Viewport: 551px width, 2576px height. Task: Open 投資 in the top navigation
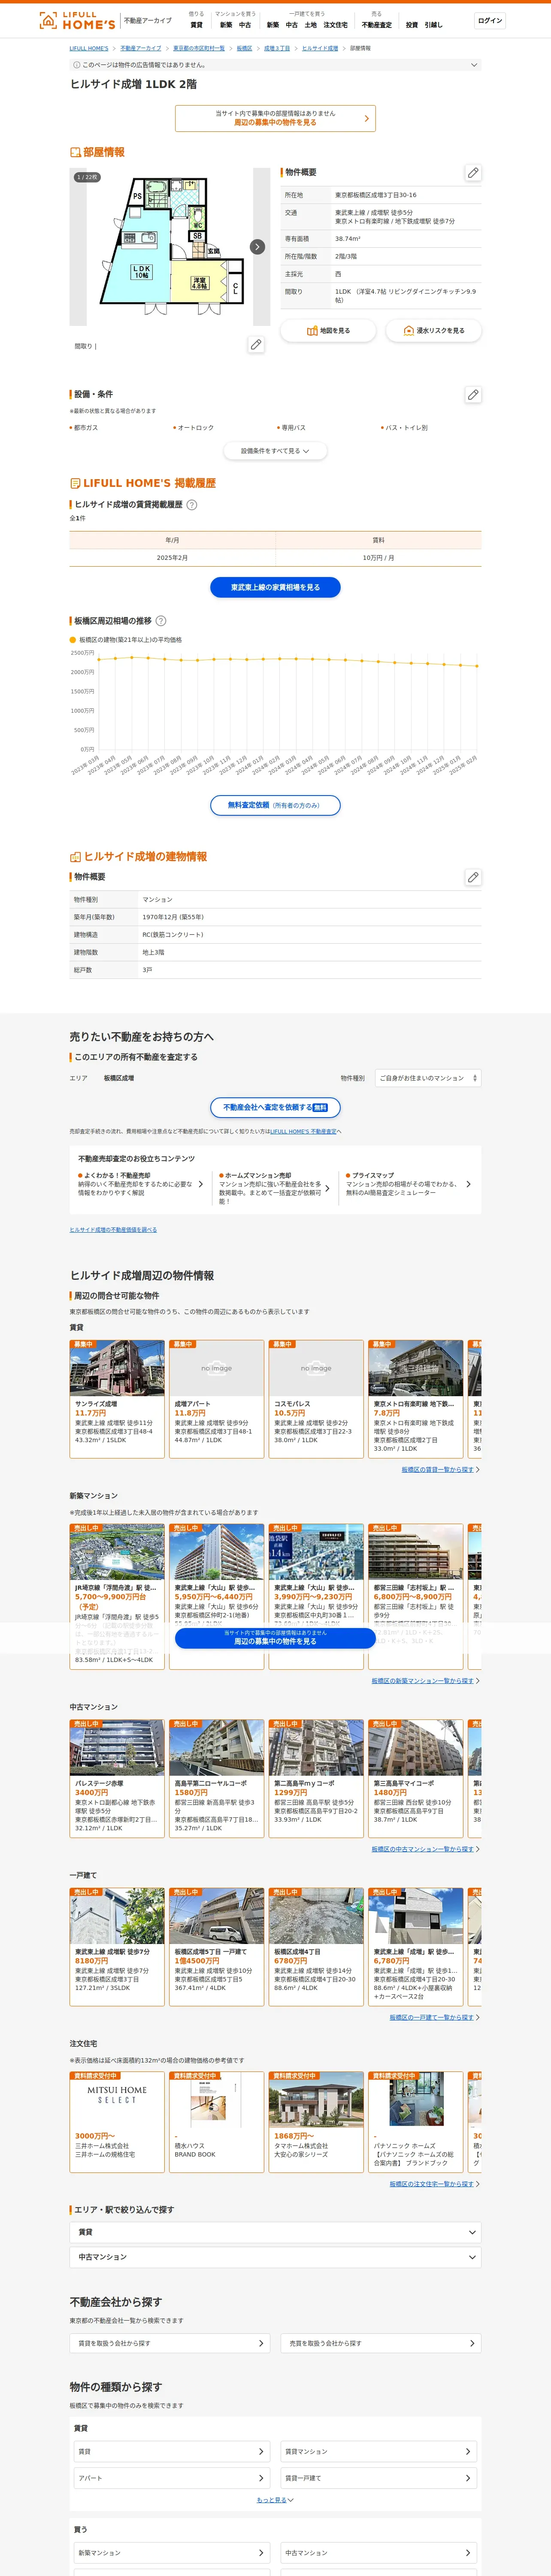pyautogui.click(x=412, y=25)
